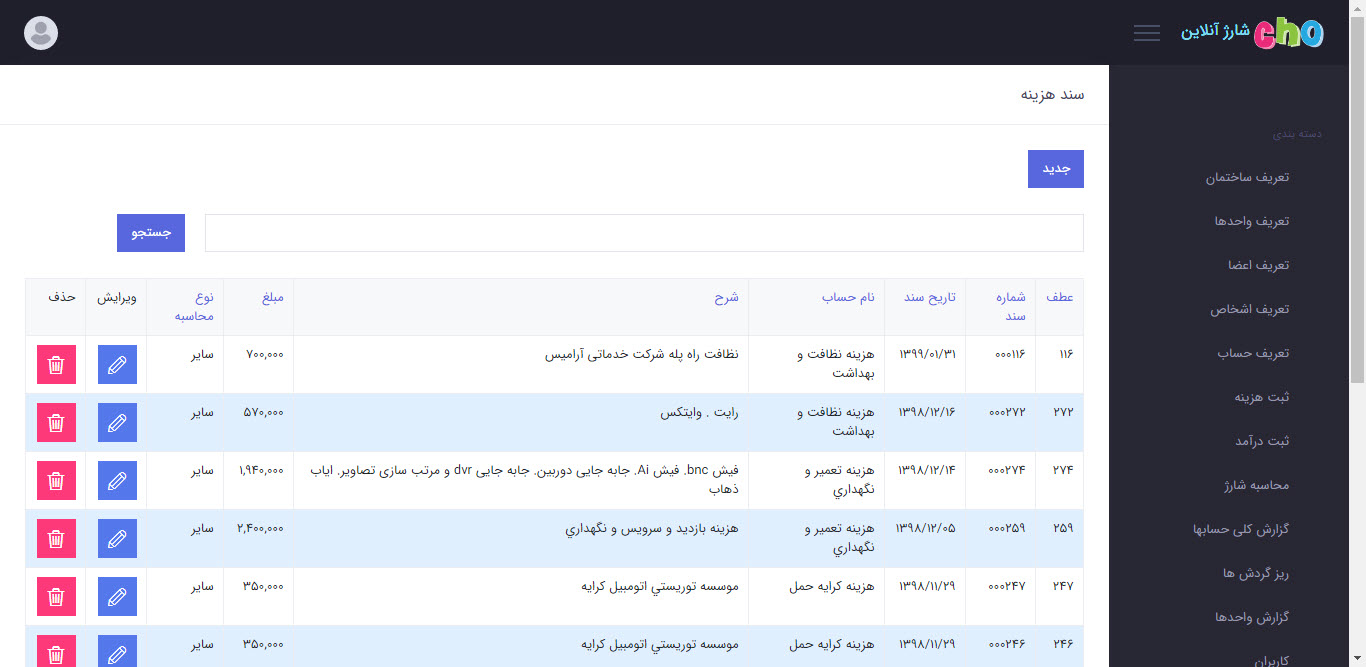Click the جدید (new) button
The image size is (1366, 667).
click(1056, 169)
